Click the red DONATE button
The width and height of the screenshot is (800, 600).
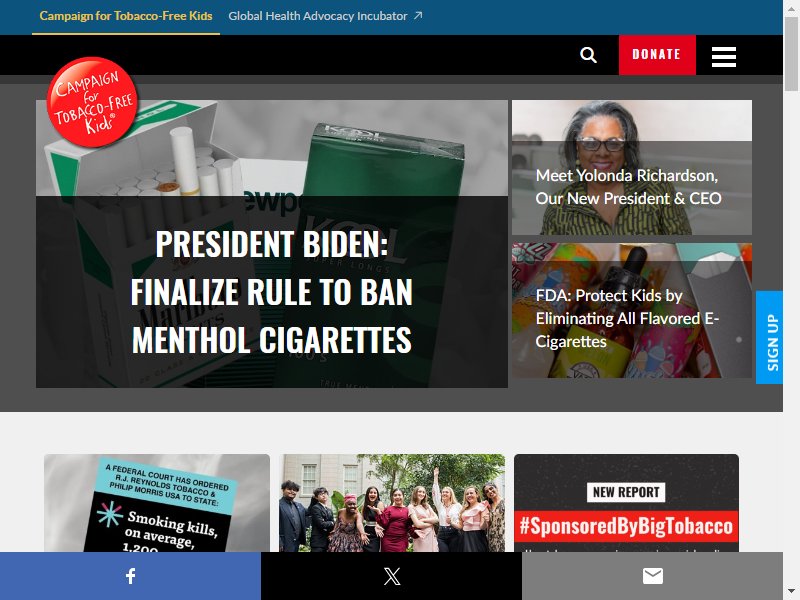(x=657, y=55)
